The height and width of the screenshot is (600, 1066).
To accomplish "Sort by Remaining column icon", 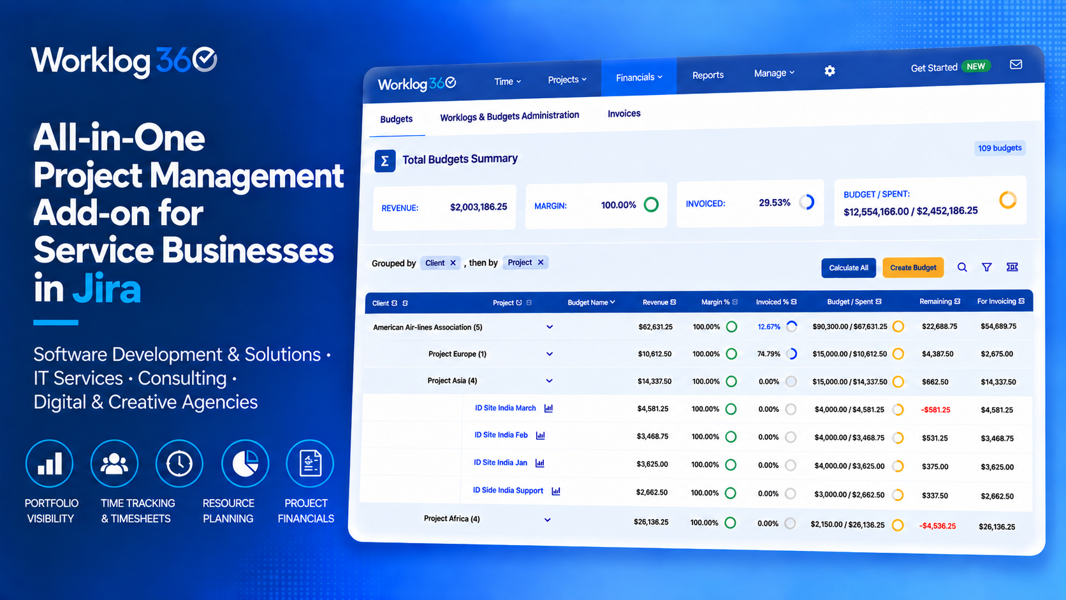I will tap(957, 302).
